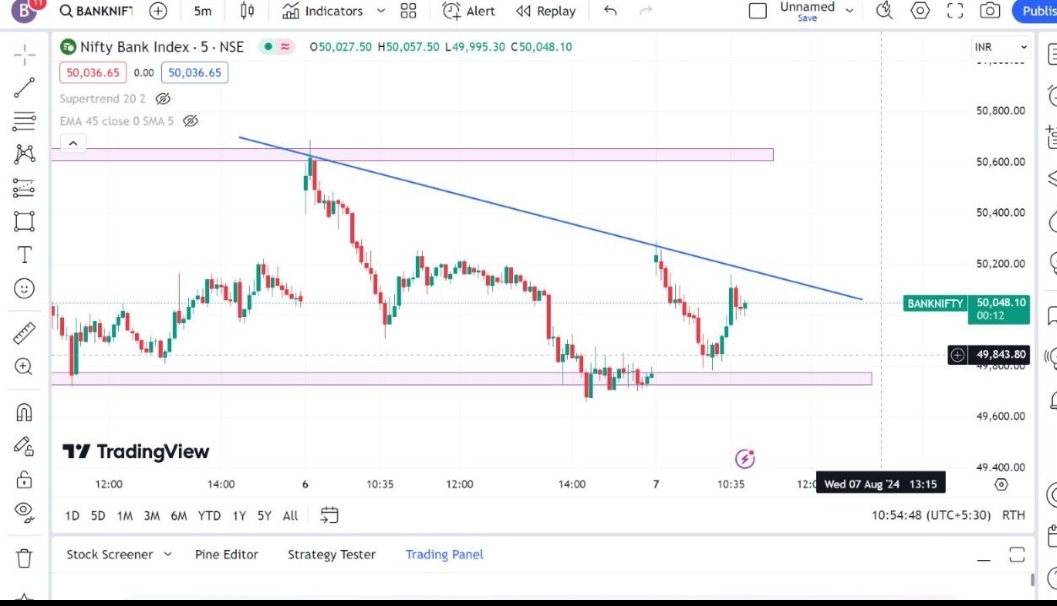Click the 50,036.65 sell price box

coord(92,72)
